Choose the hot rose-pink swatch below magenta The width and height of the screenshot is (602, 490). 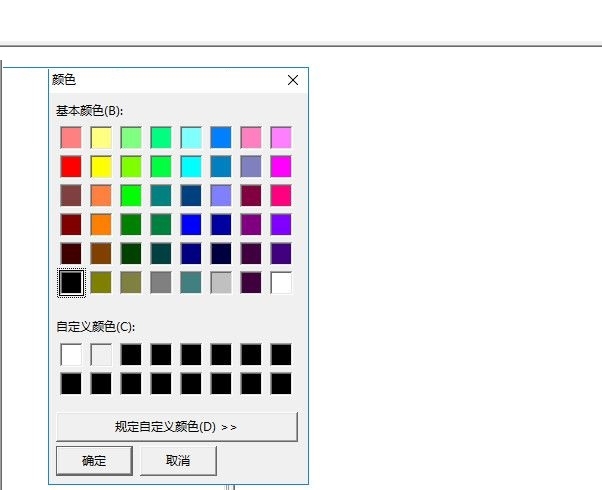tap(281, 195)
